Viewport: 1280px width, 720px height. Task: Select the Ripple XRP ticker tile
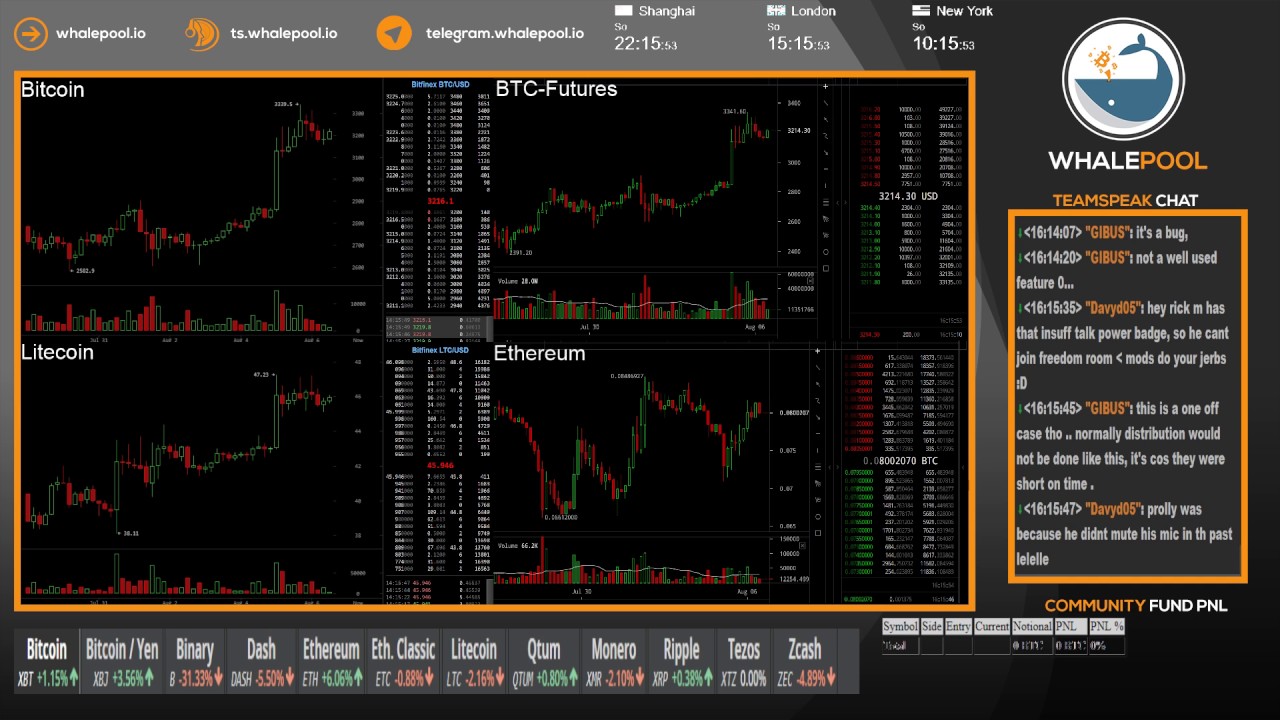(x=682, y=662)
